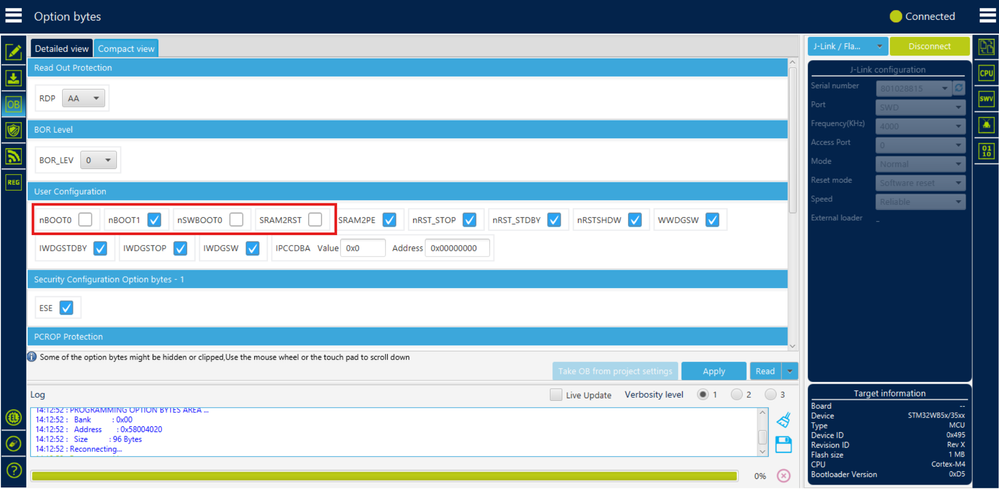This screenshot has height=489, width=999.
Task: Collapse the BOR Level section header
Action: point(407,129)
